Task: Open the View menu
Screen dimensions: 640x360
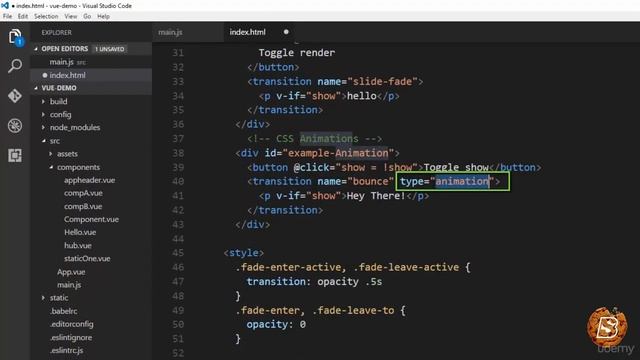Action: point(71,16)
